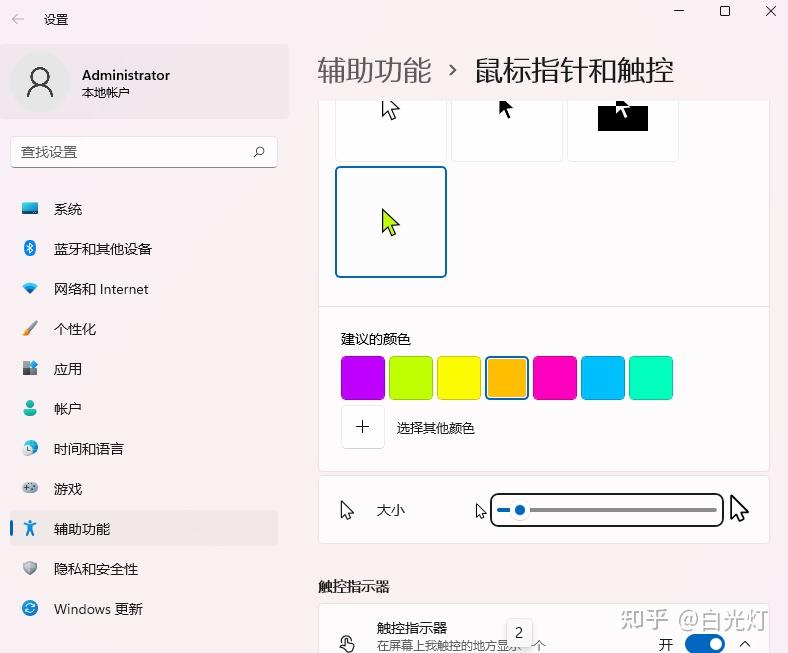Select the custom green pointer style

(x=391, y=222)
